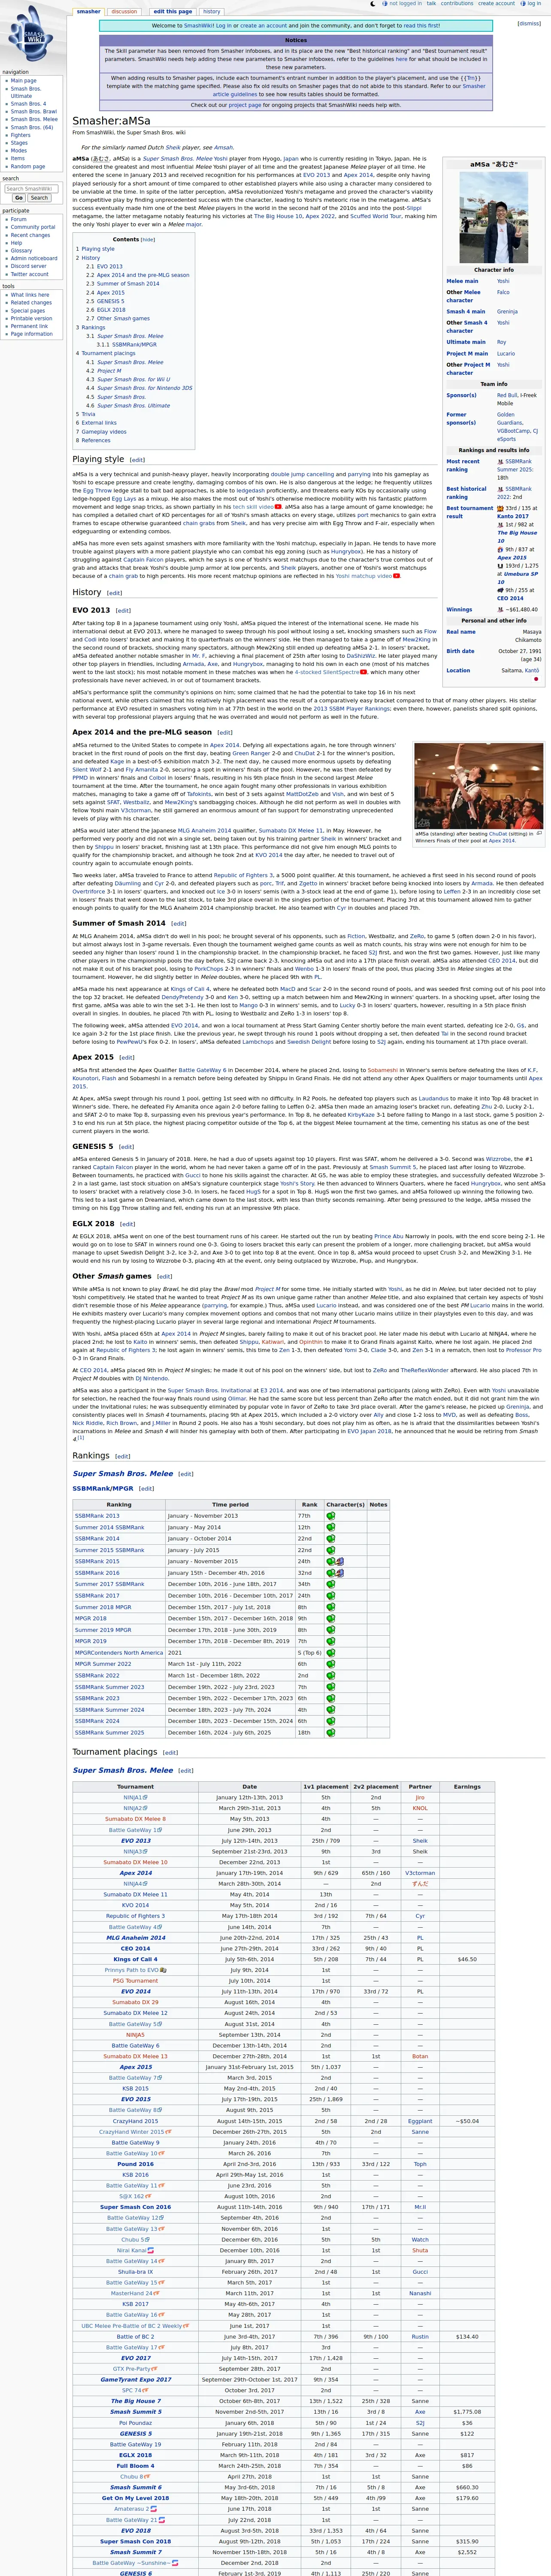551x2576 pixels.
Task: Click the YouTube icon after tech skill video
Action: 278,507
